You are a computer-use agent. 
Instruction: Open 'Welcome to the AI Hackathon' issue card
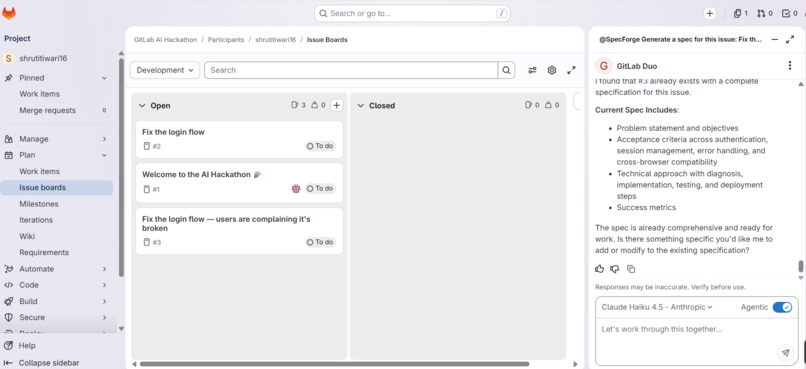[239, 182]
